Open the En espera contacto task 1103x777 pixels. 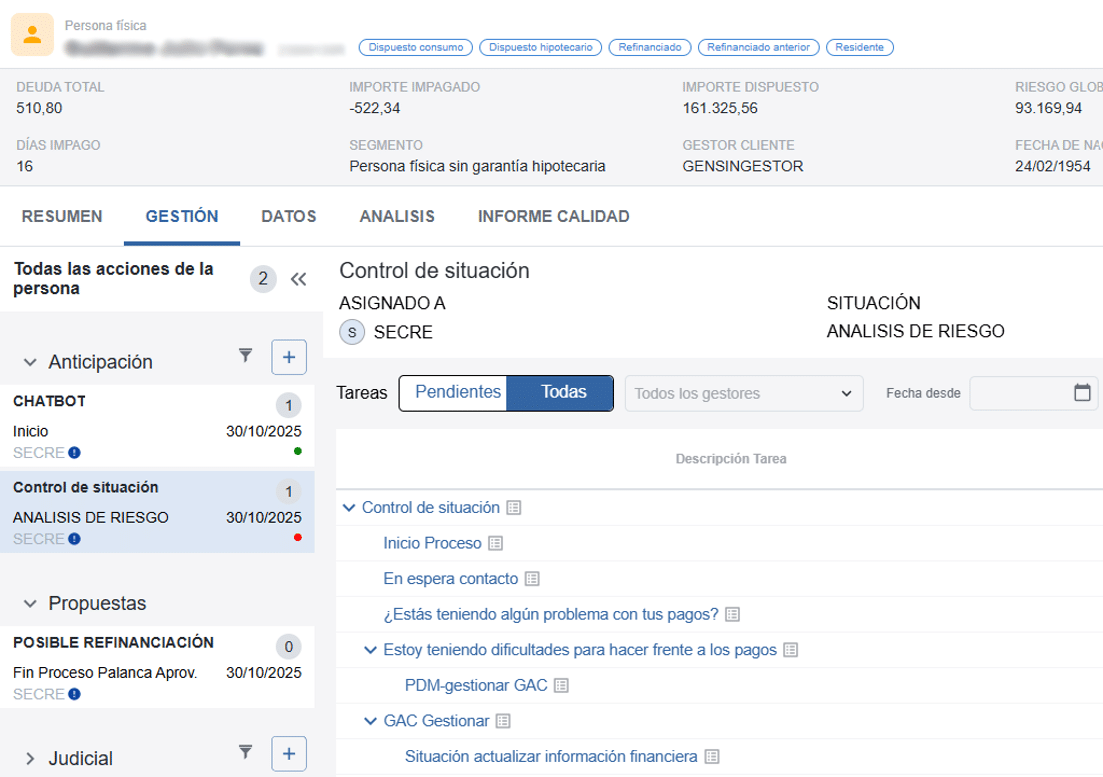[x=450, y=579]
